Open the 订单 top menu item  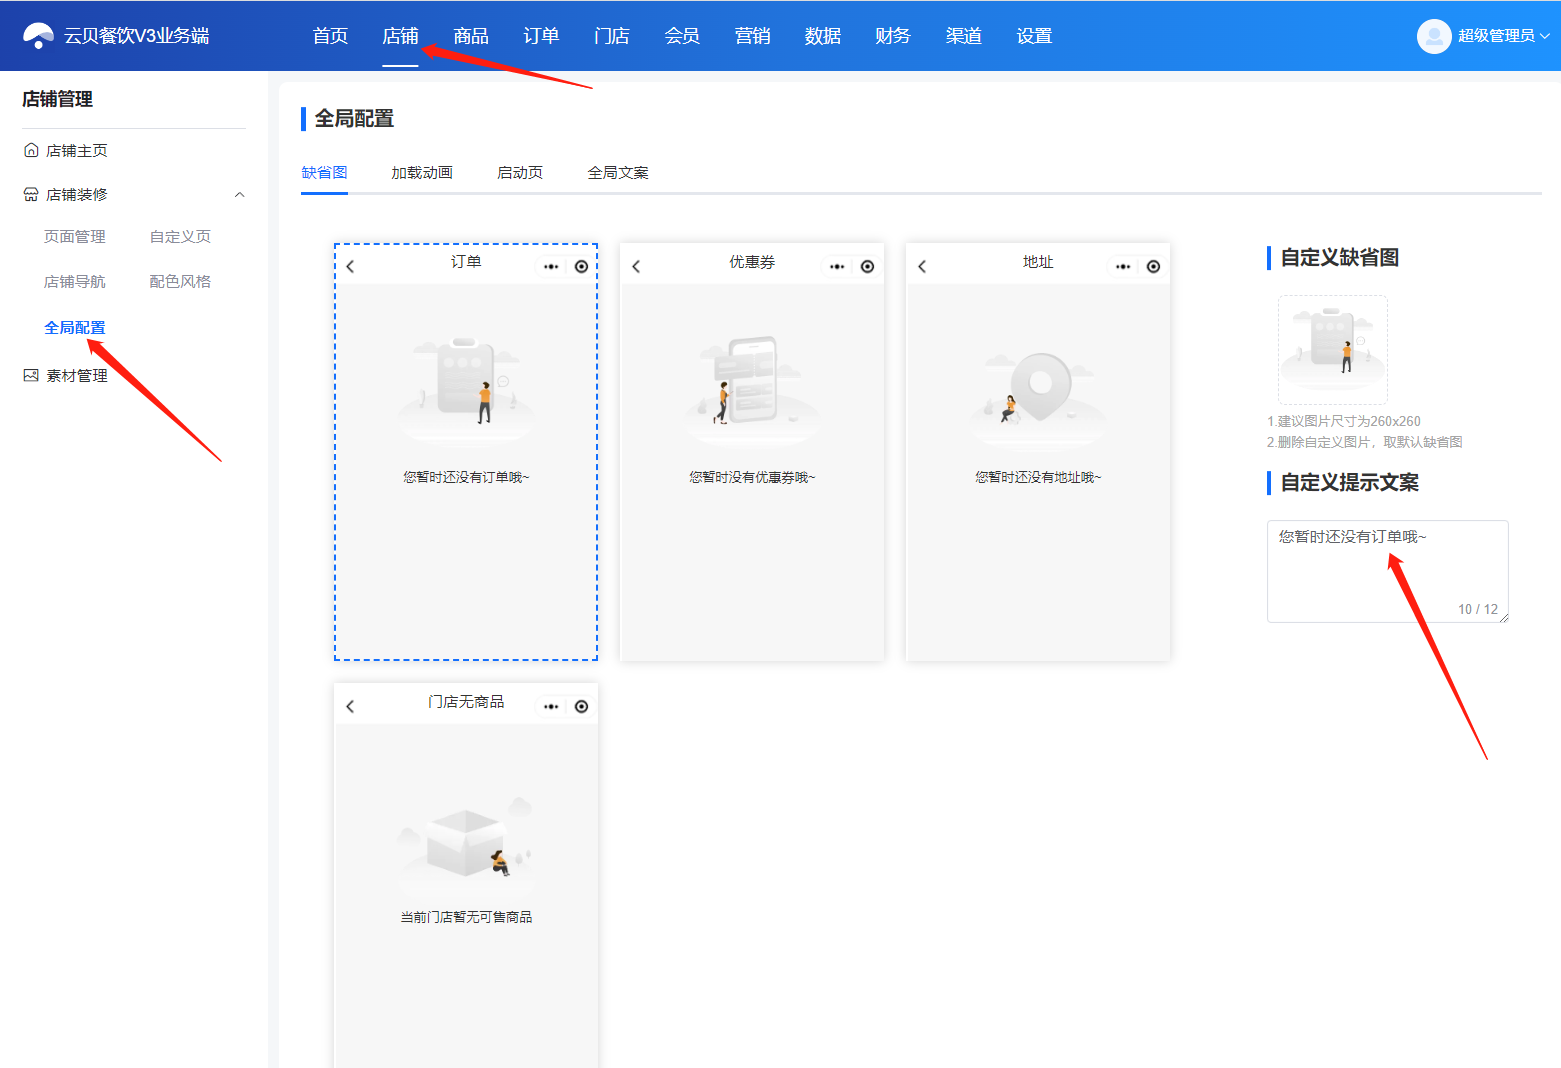[541, 36]
